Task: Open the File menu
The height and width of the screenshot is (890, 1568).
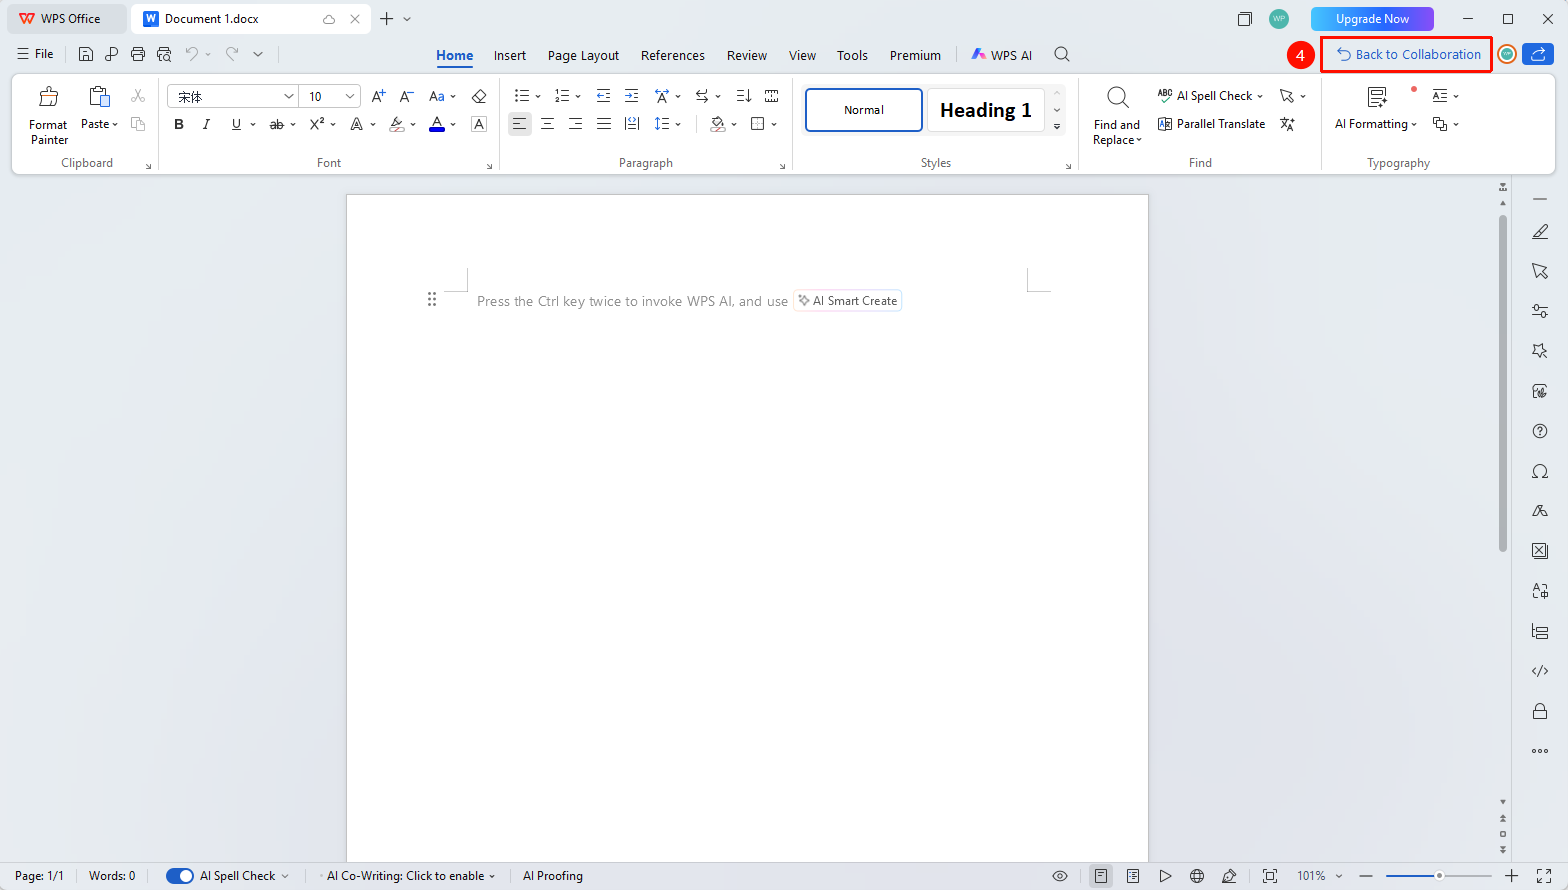Action: point(36,54)
